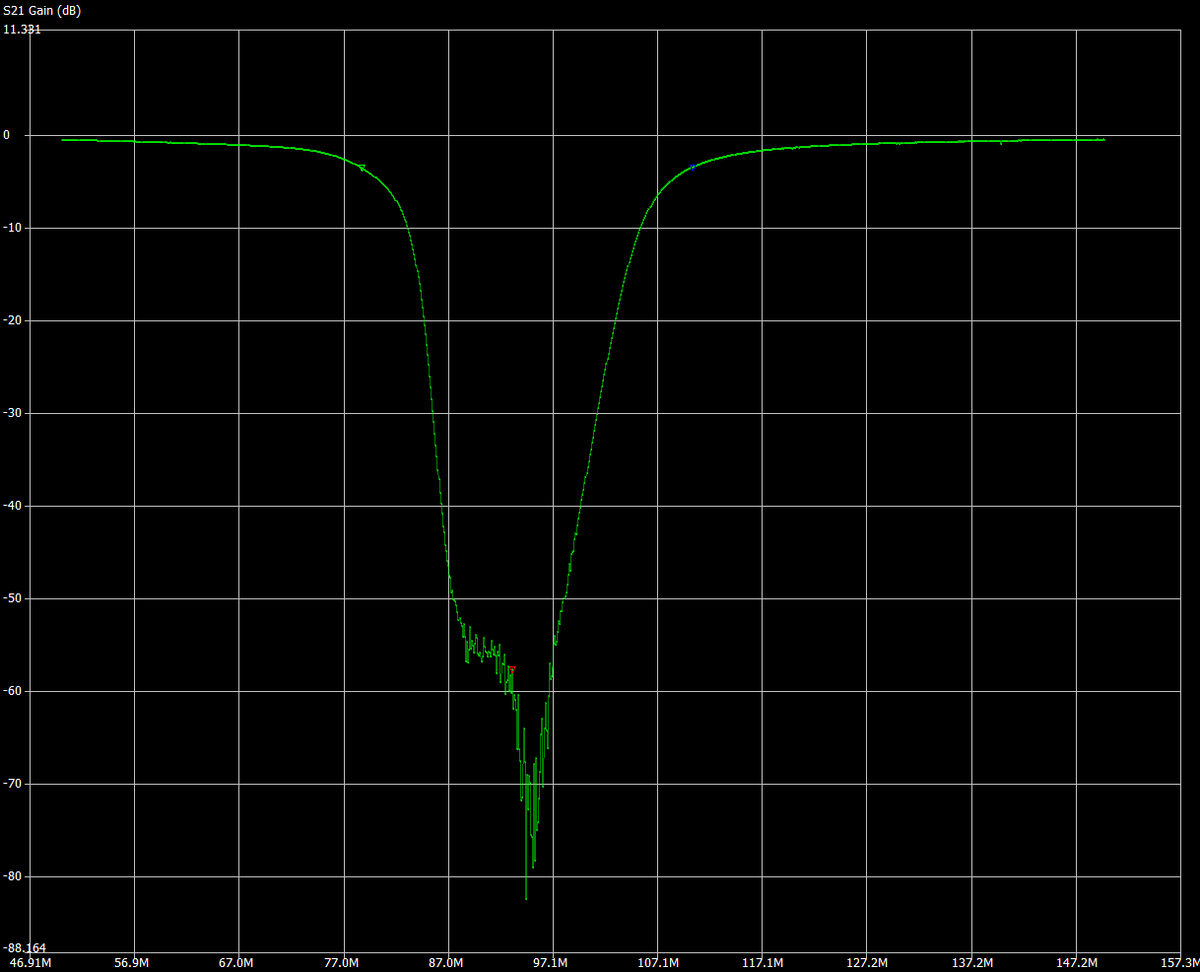Click the 87.0M frequency label
This screenshot has width=1200, height=972.
446,963
